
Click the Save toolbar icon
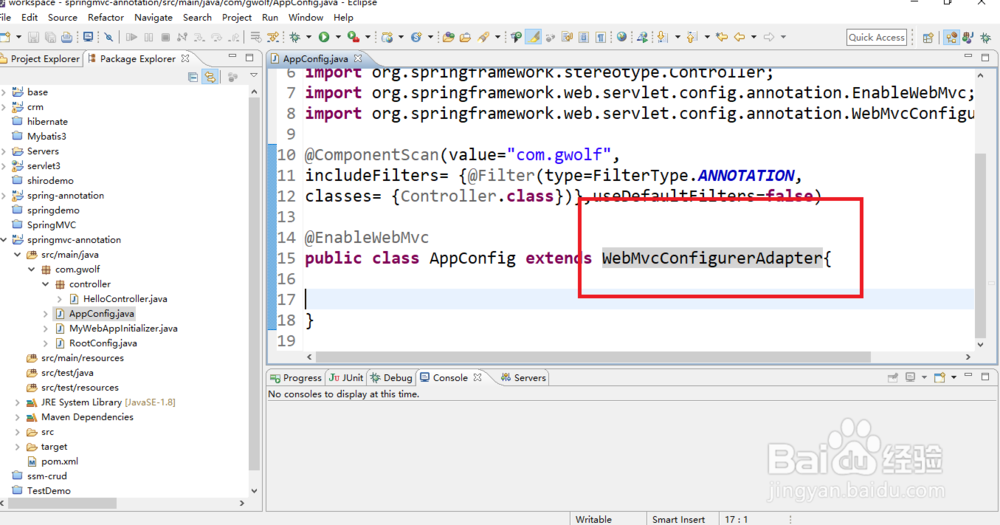point(33,37)
